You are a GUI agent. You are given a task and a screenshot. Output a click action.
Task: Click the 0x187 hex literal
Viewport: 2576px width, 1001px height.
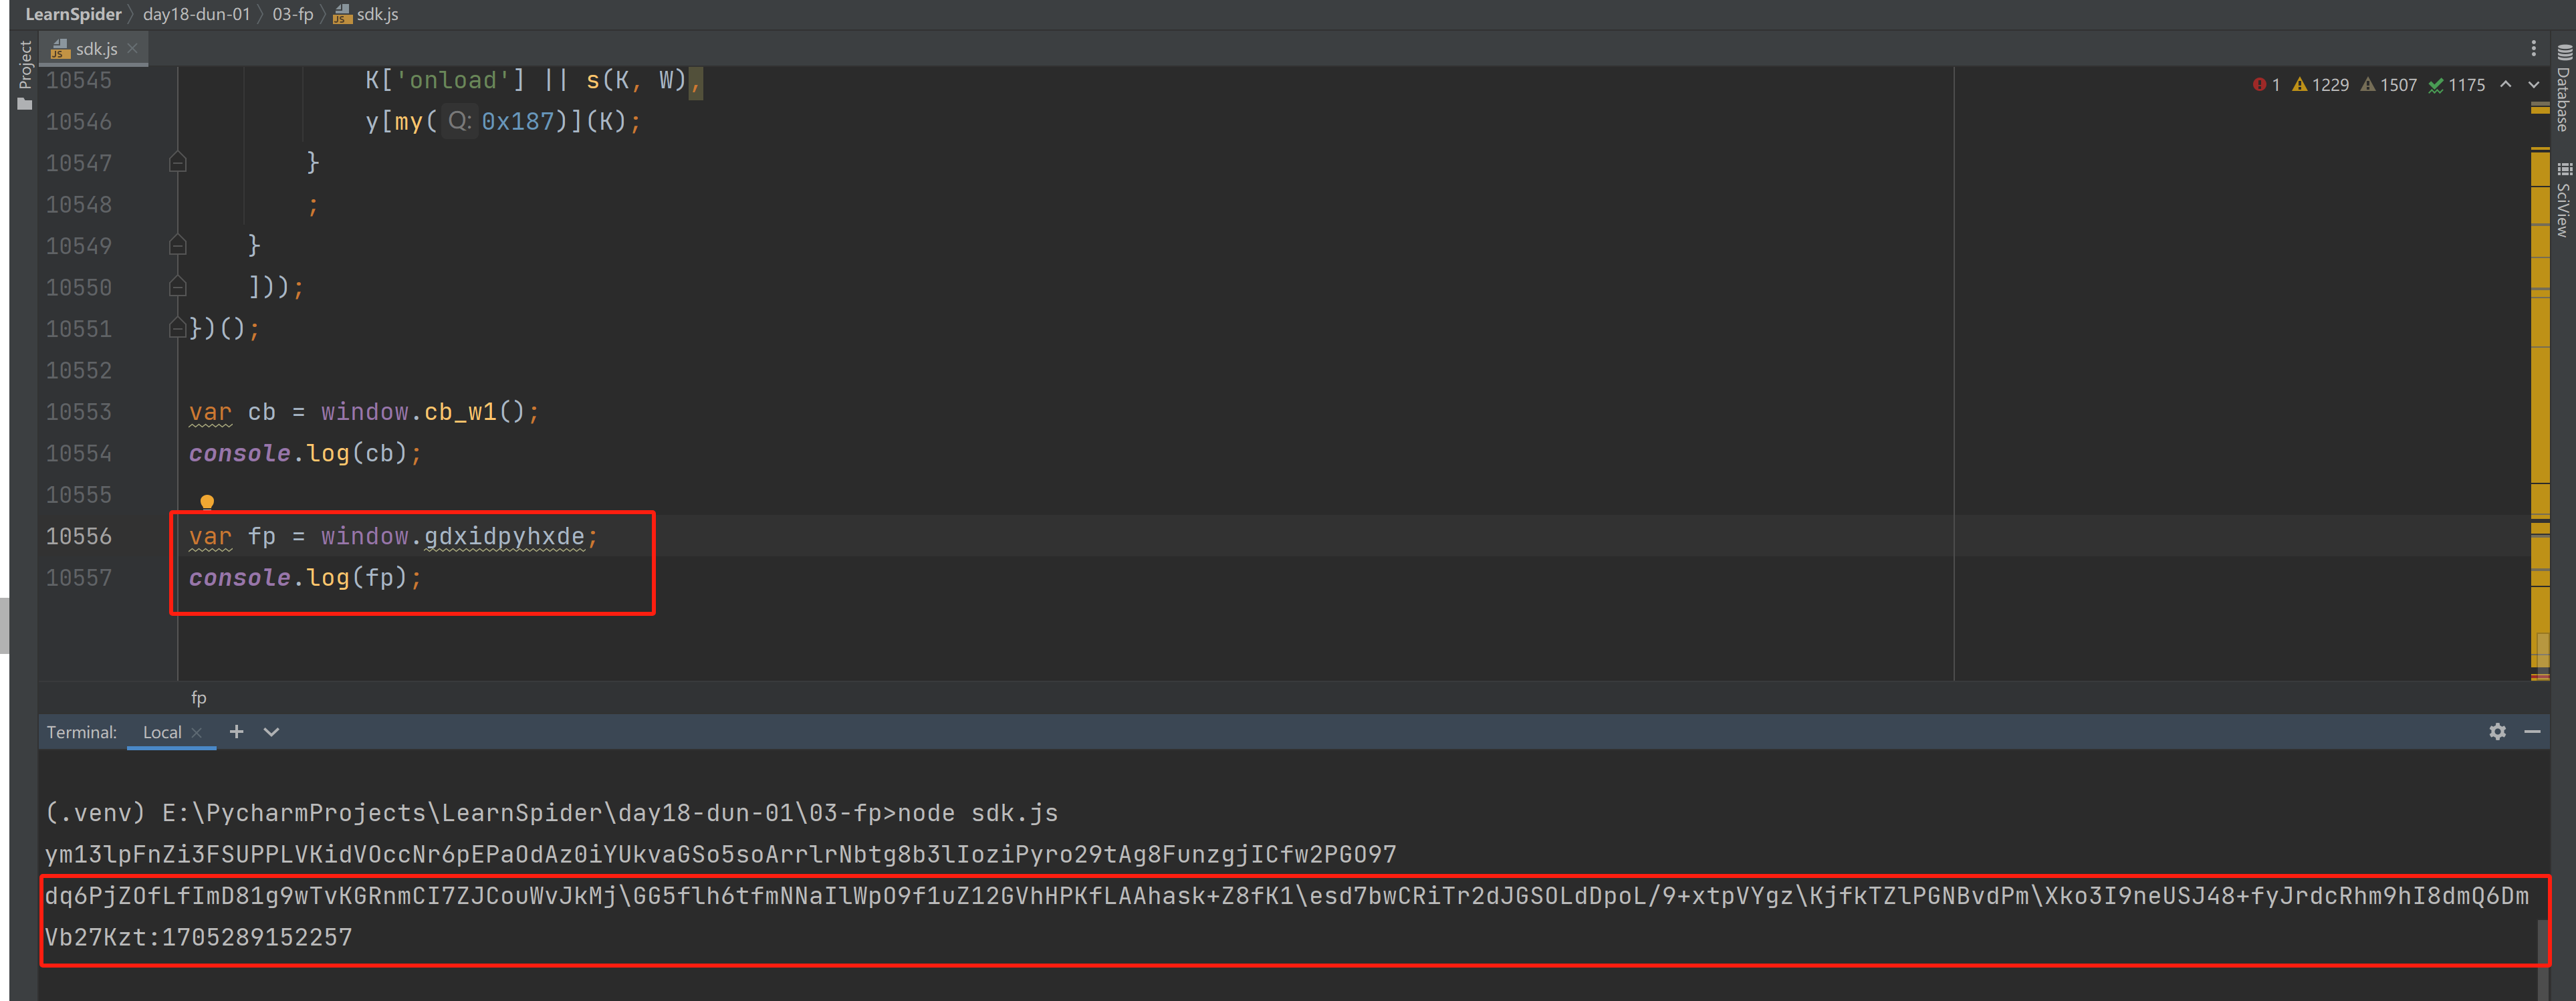pos(518,121)
